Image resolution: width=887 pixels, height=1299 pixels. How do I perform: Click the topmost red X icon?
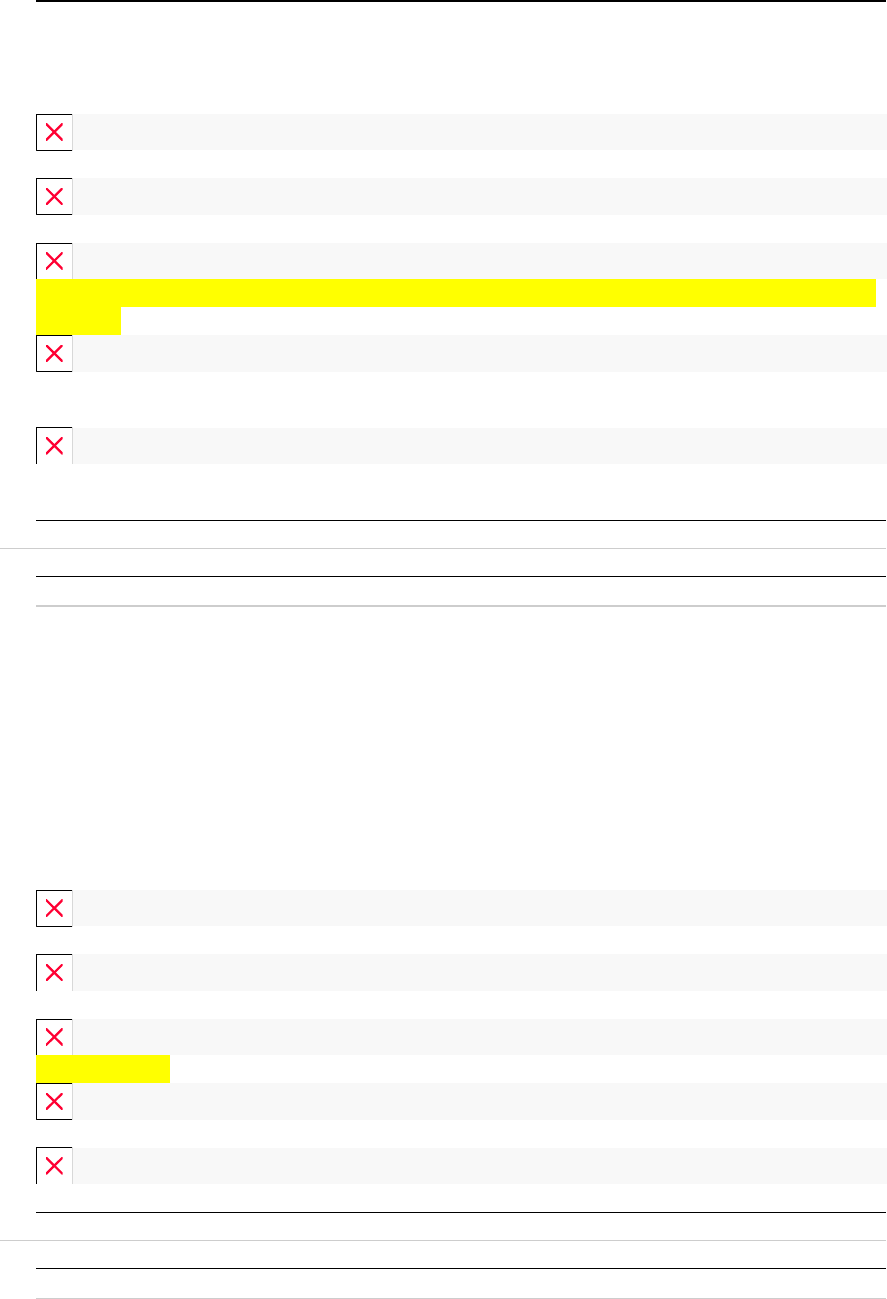click(54, 132)
